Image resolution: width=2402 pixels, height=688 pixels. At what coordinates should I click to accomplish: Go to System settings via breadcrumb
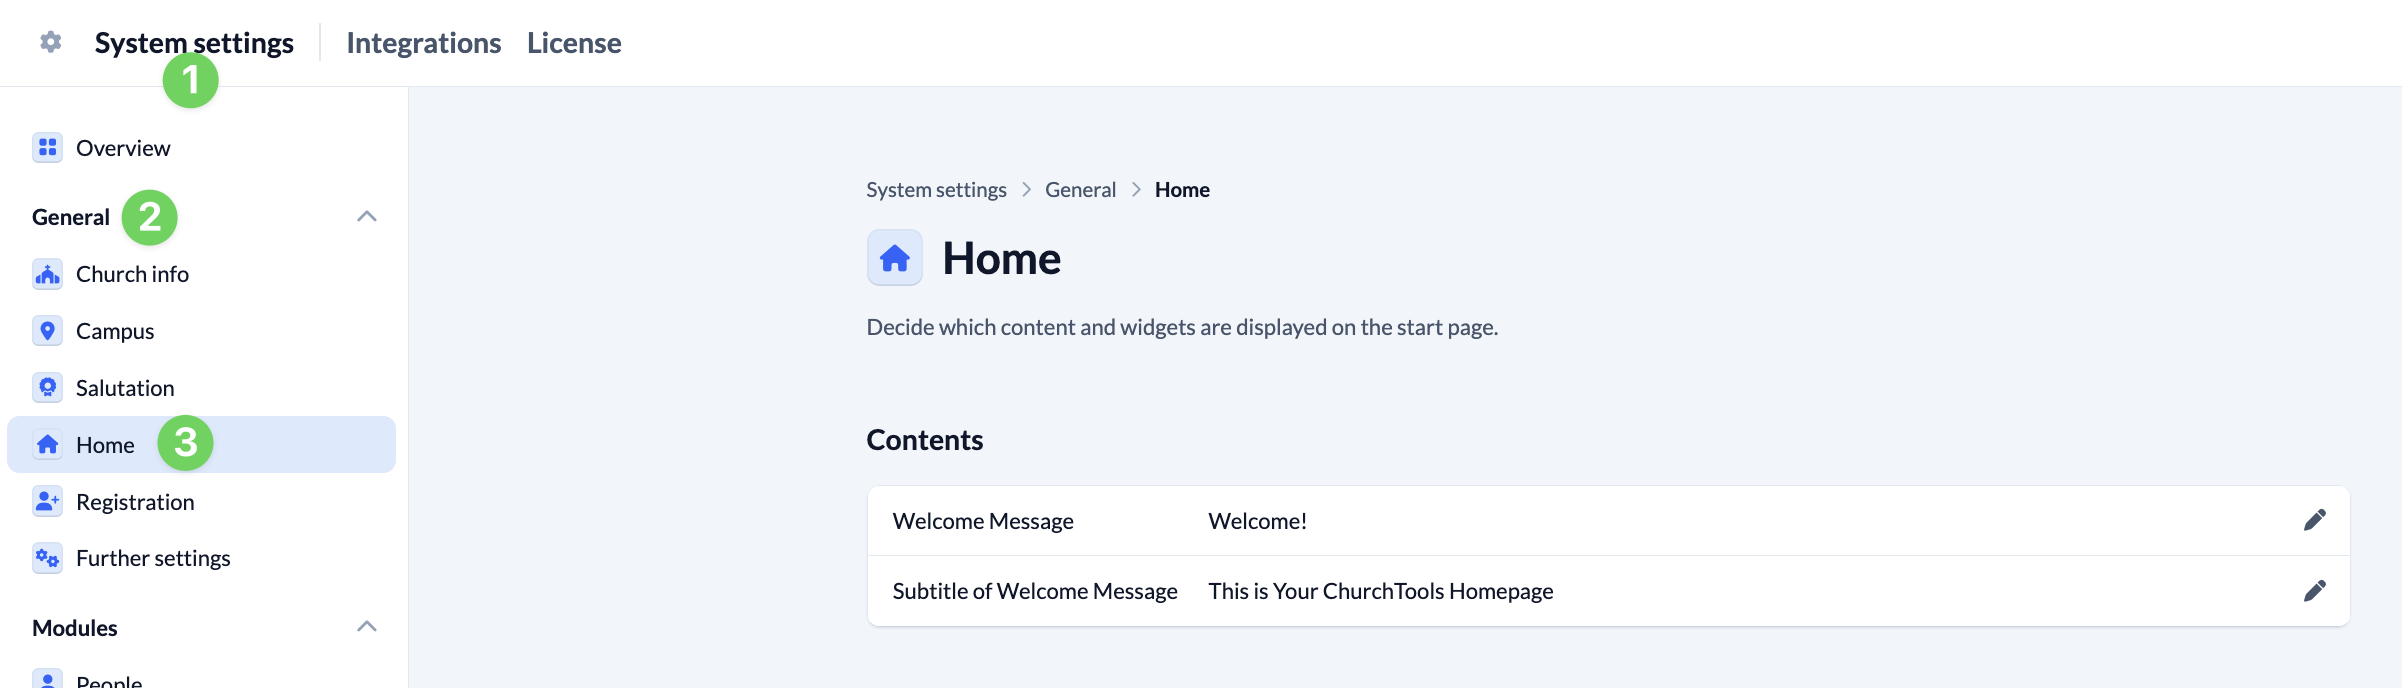[936, 190]
